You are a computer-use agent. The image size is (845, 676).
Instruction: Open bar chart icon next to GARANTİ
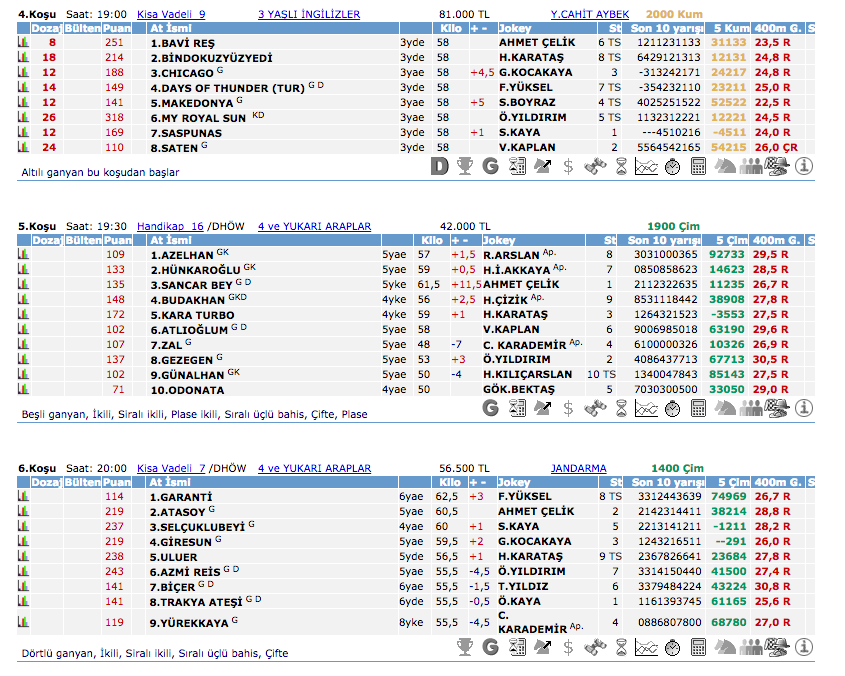point(23,496)
